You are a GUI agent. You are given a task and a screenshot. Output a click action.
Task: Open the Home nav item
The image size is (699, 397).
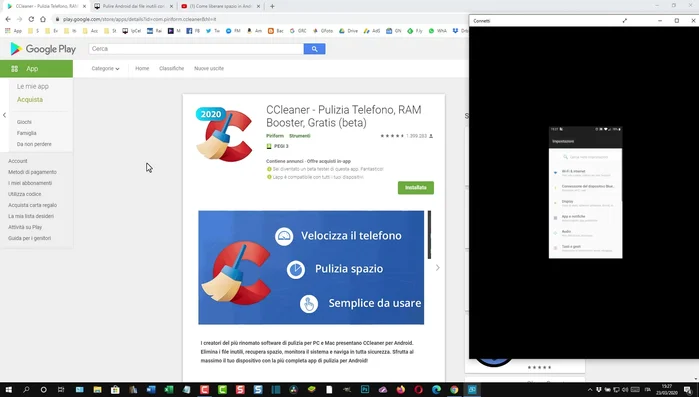(x=142, y=69)
